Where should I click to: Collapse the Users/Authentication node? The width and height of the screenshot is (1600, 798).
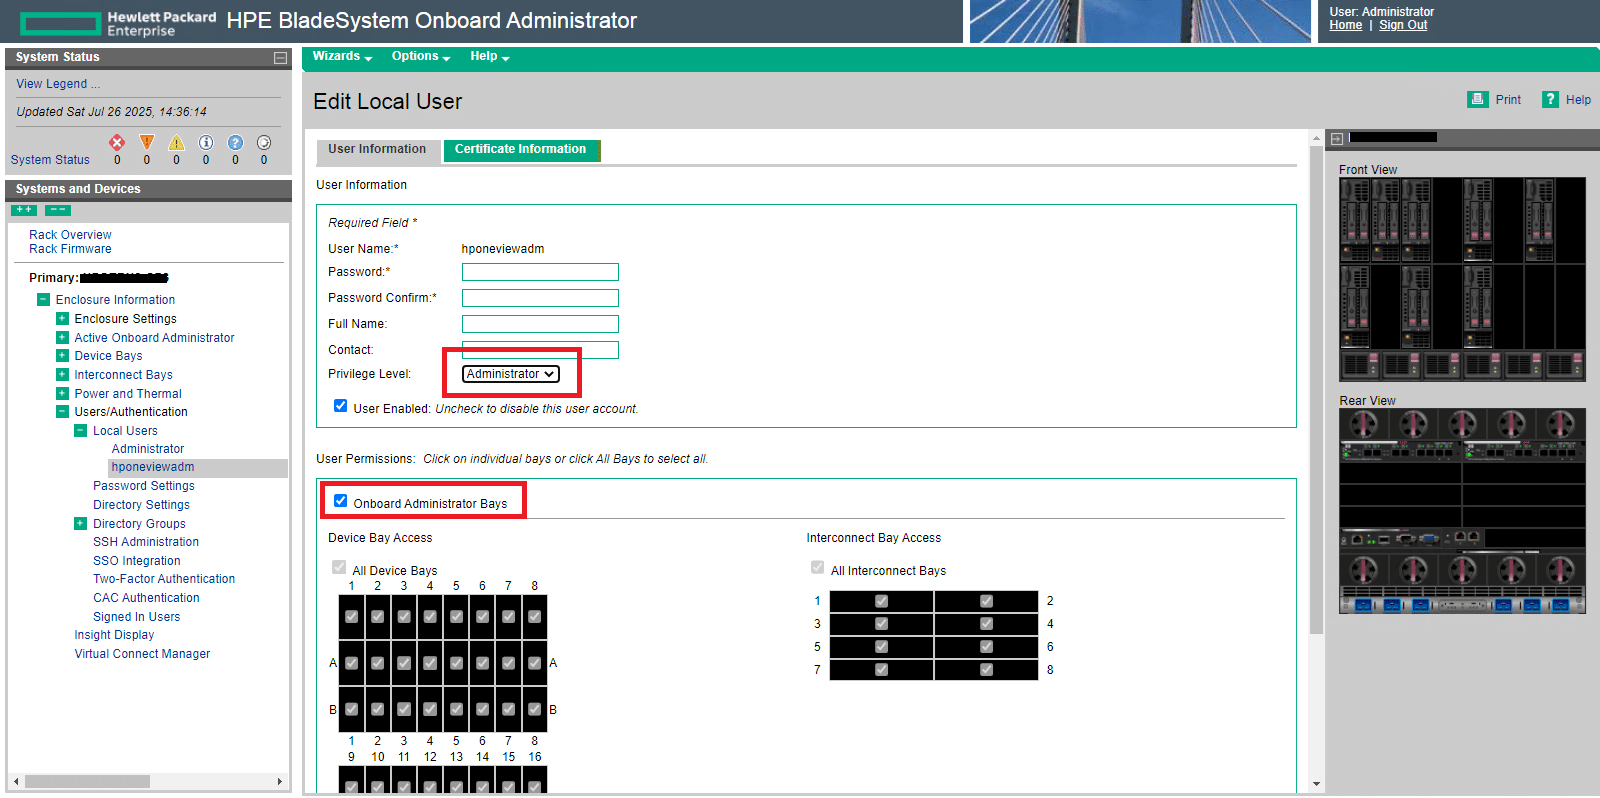point(62,411)
